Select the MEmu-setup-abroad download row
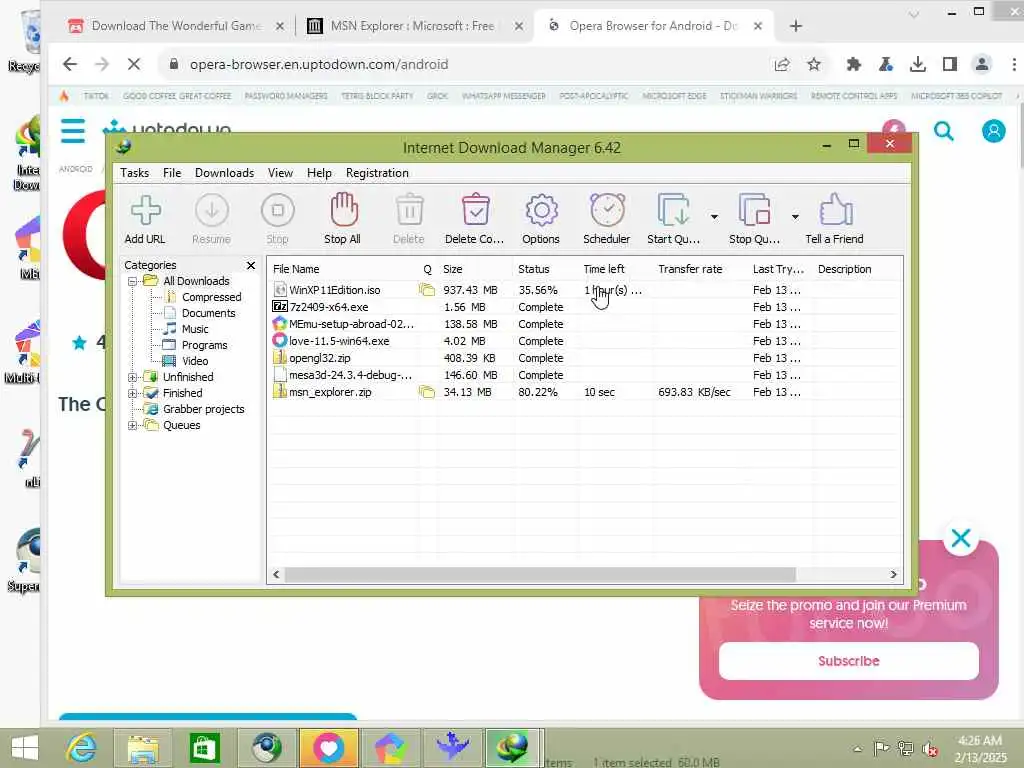 pos(584,324)
